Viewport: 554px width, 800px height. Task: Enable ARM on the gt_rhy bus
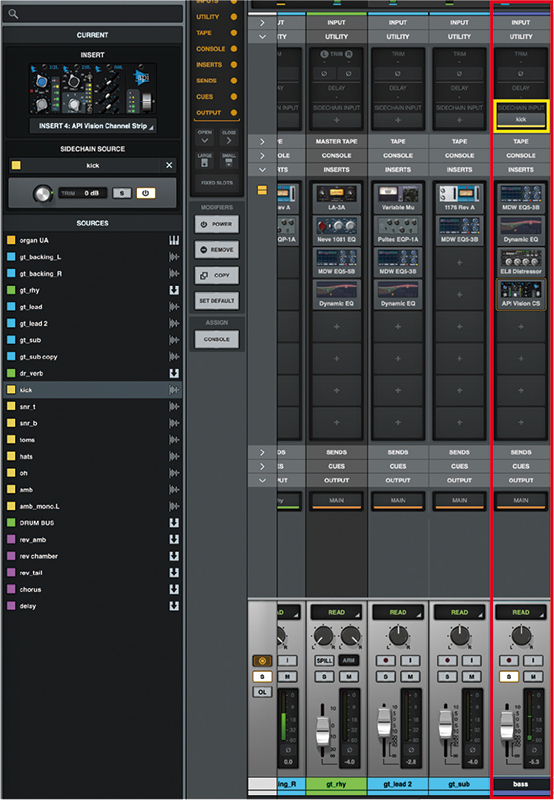coord(349,660)
